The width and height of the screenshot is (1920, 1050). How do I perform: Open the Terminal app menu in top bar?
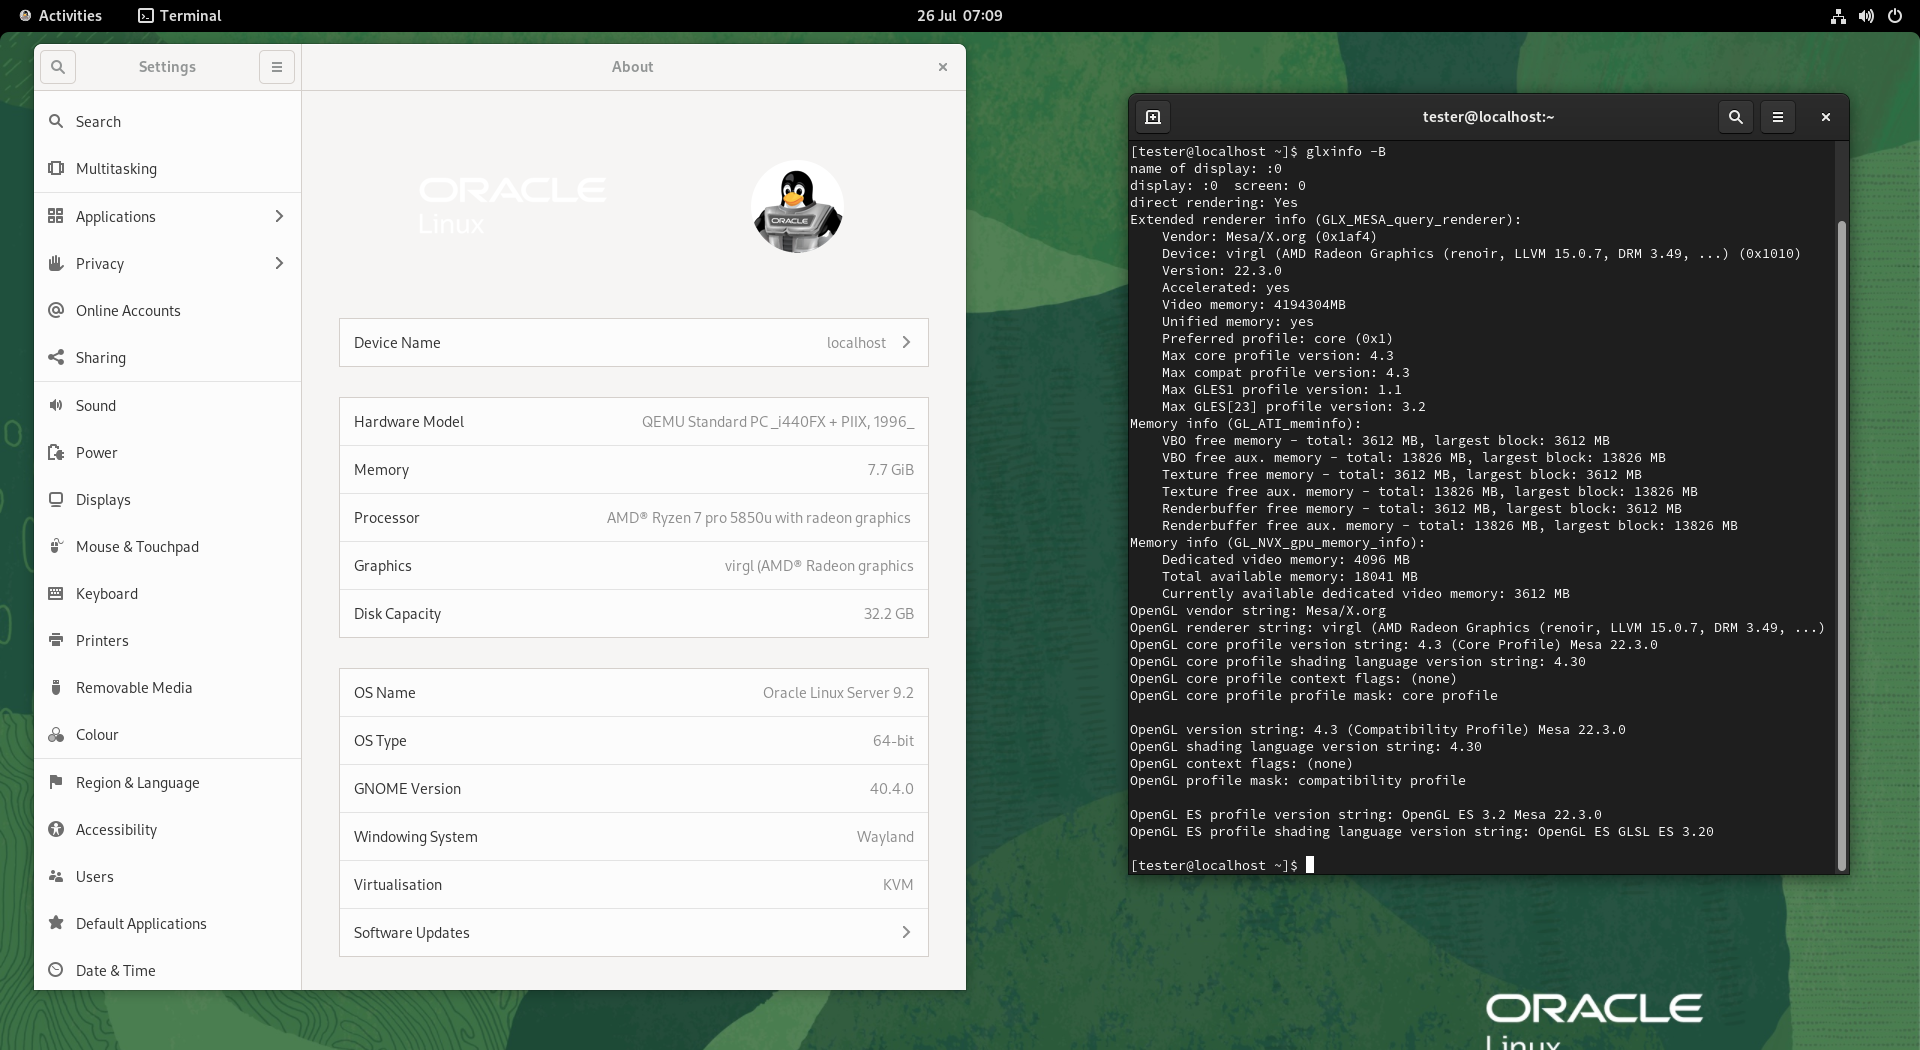tap(180, 16)
